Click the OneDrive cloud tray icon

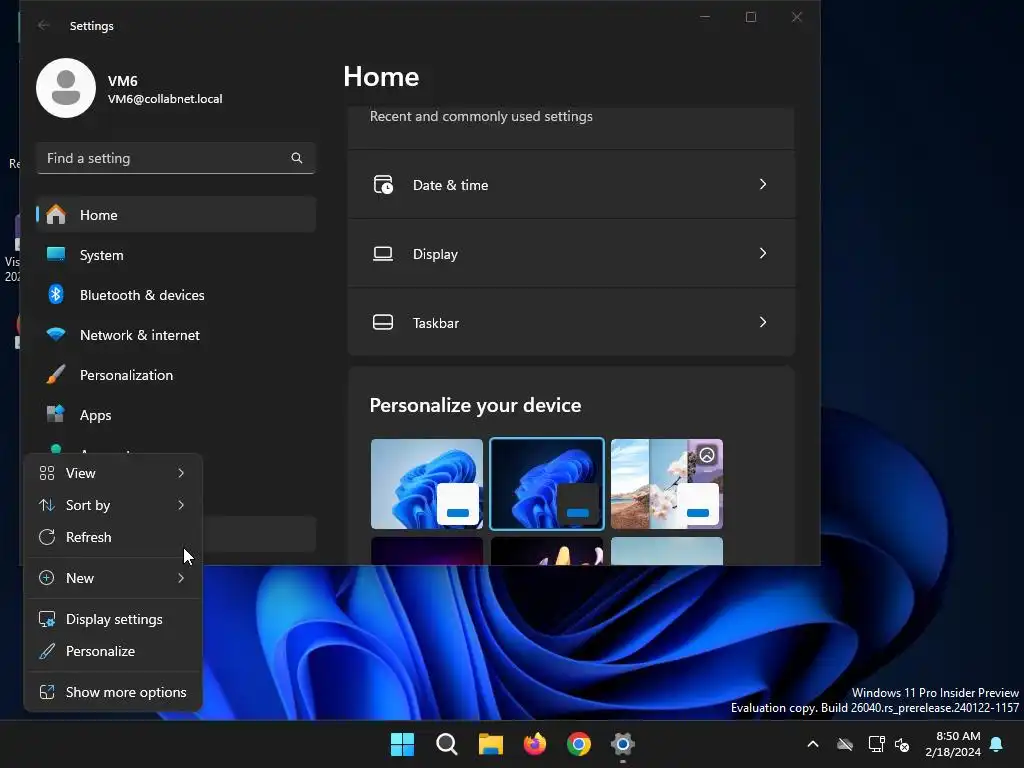point(845,744)
